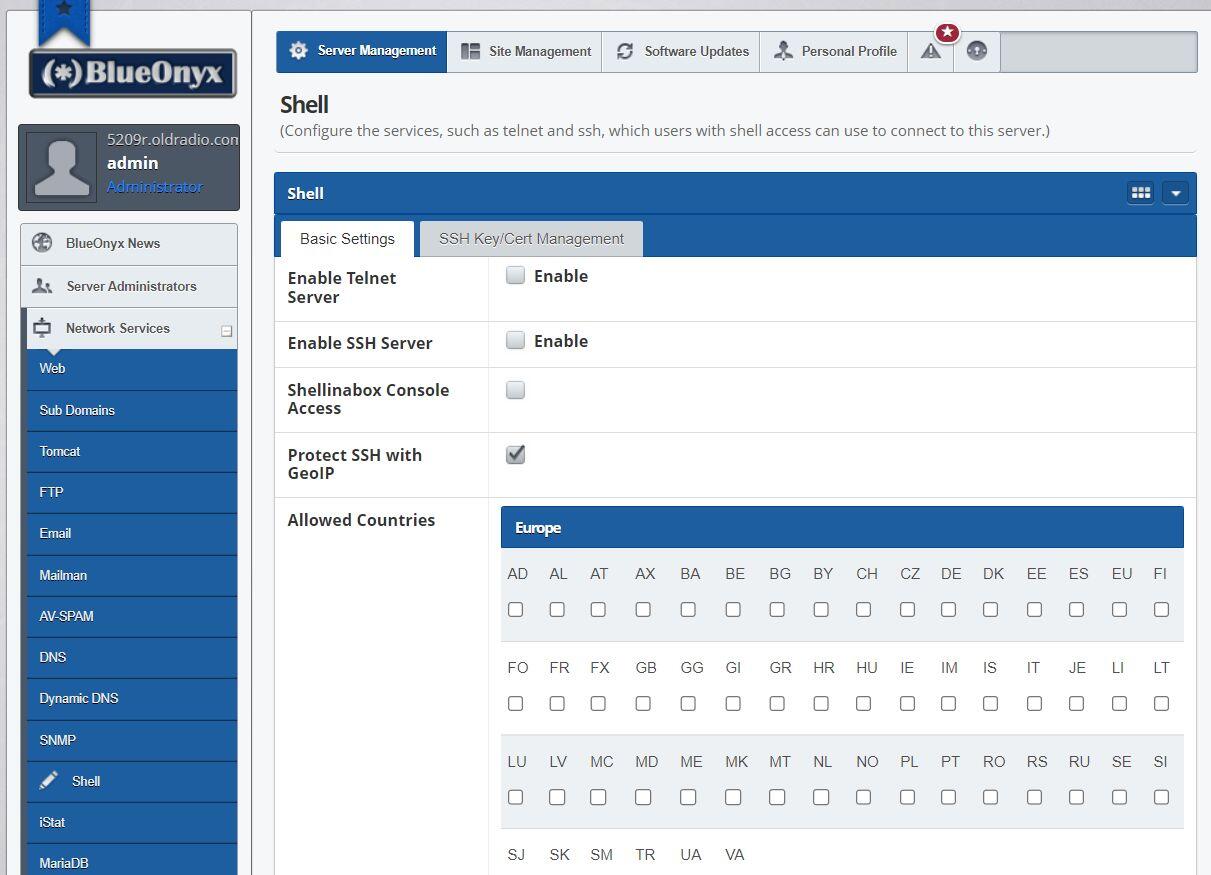Open Tomcat settings in sidebar
This screenshot has width=1211, height=875.
(x=132, y=452)
